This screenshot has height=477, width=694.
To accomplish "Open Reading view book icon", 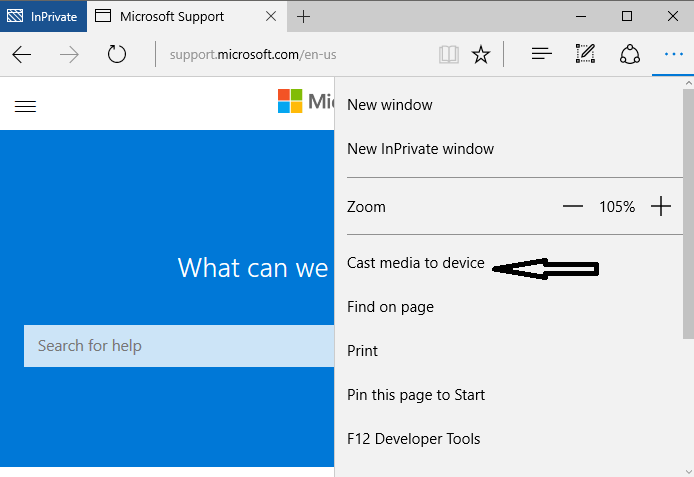I will [449, 54].
